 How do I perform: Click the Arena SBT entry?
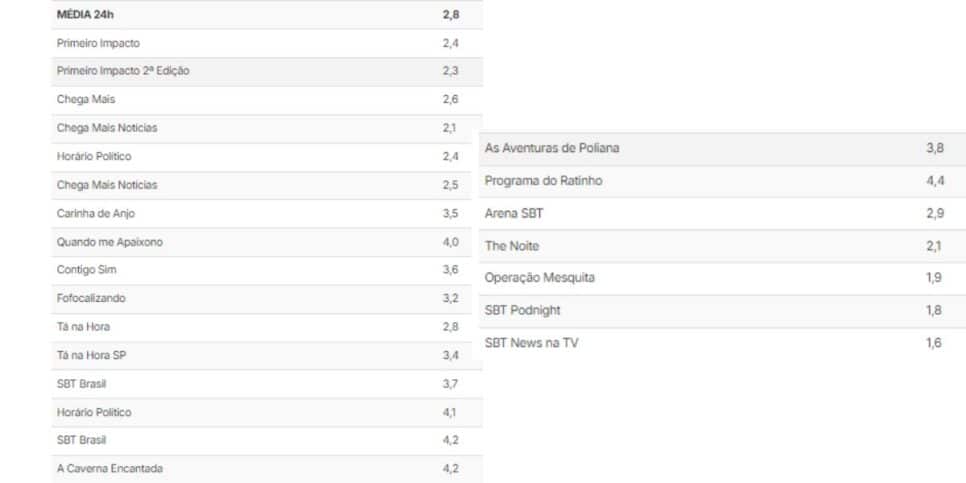[723, 214]
